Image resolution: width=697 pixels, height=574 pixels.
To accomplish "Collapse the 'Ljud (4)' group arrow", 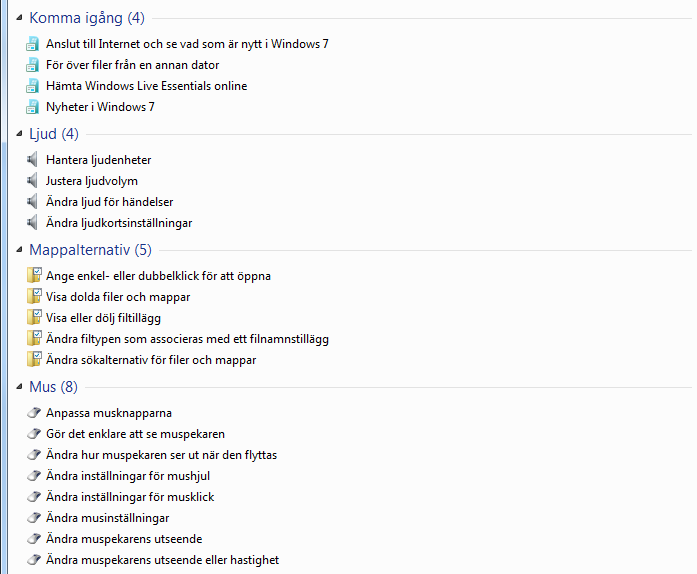I will pyautogui.click(x=19, y=134).
